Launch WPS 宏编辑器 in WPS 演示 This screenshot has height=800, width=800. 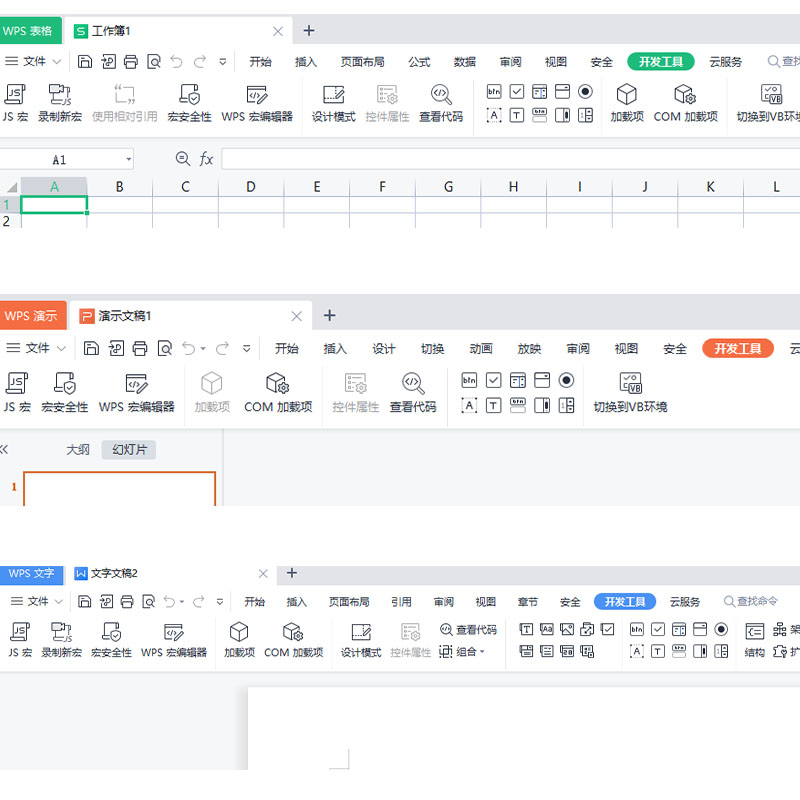point(136,392)
